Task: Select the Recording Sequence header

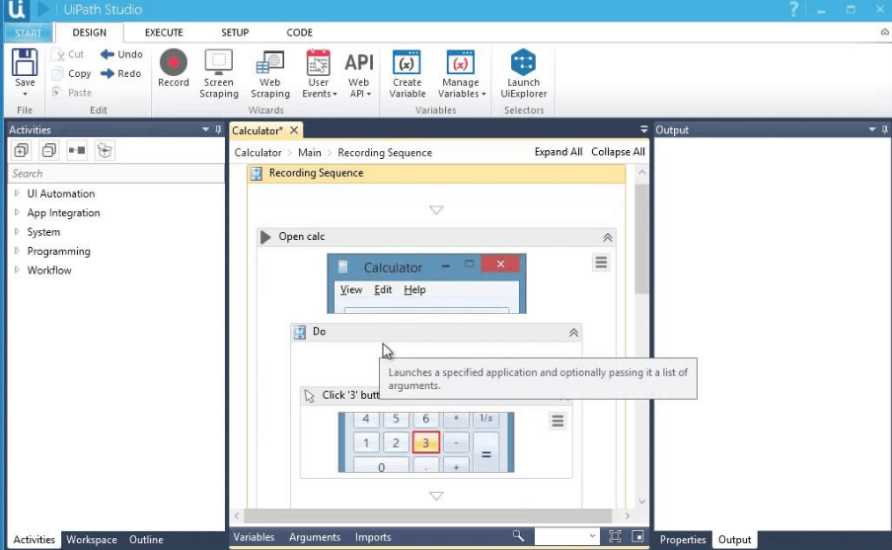Action: [x=436, y=173]
